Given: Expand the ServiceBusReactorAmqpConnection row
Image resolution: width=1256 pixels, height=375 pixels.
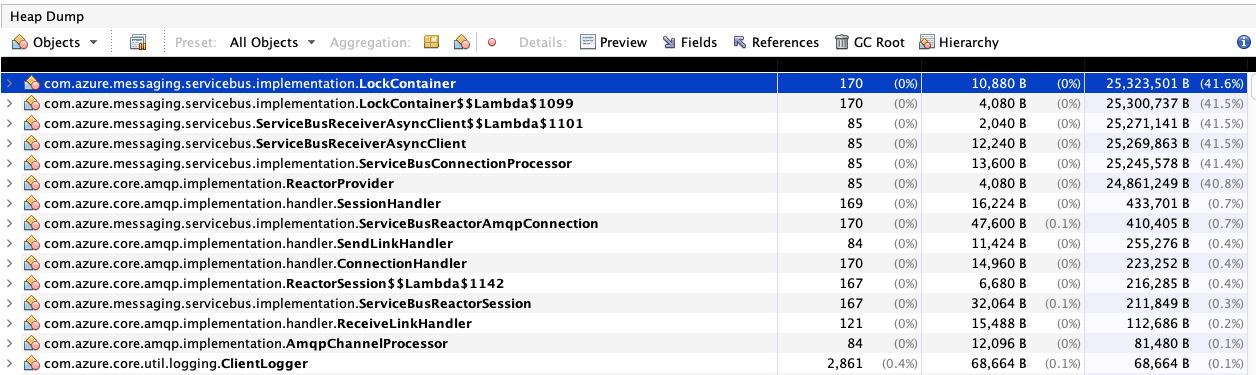Looking at the screenshot, I should [10, 224].
